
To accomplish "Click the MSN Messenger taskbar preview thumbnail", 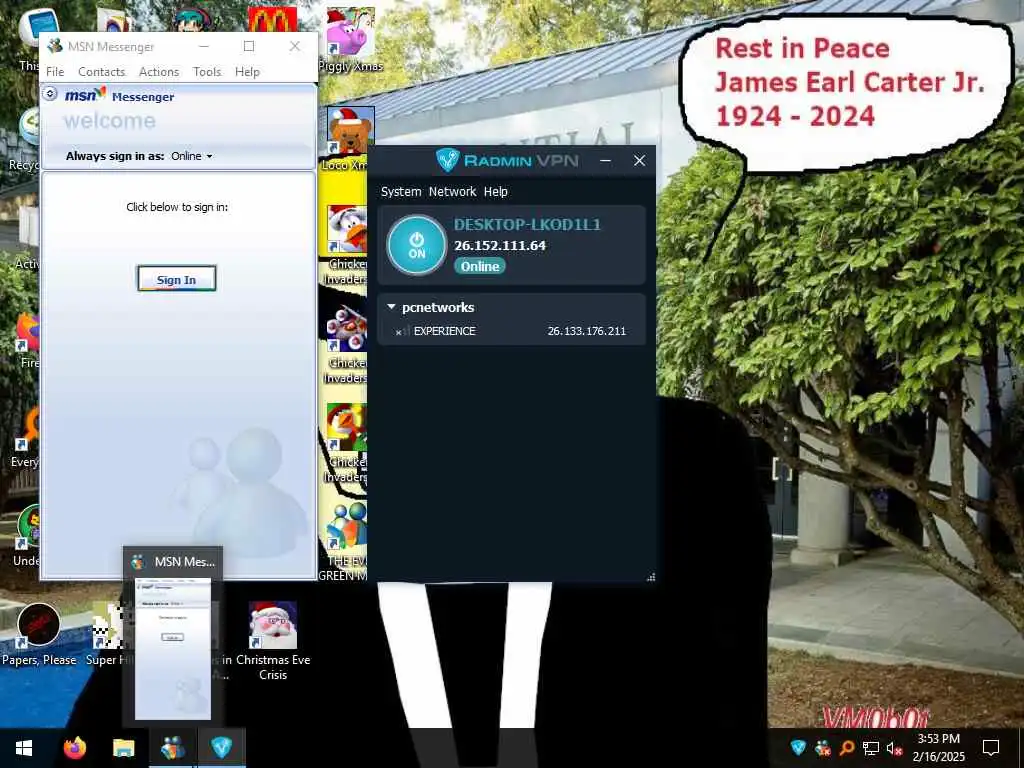I will point(173,647).
